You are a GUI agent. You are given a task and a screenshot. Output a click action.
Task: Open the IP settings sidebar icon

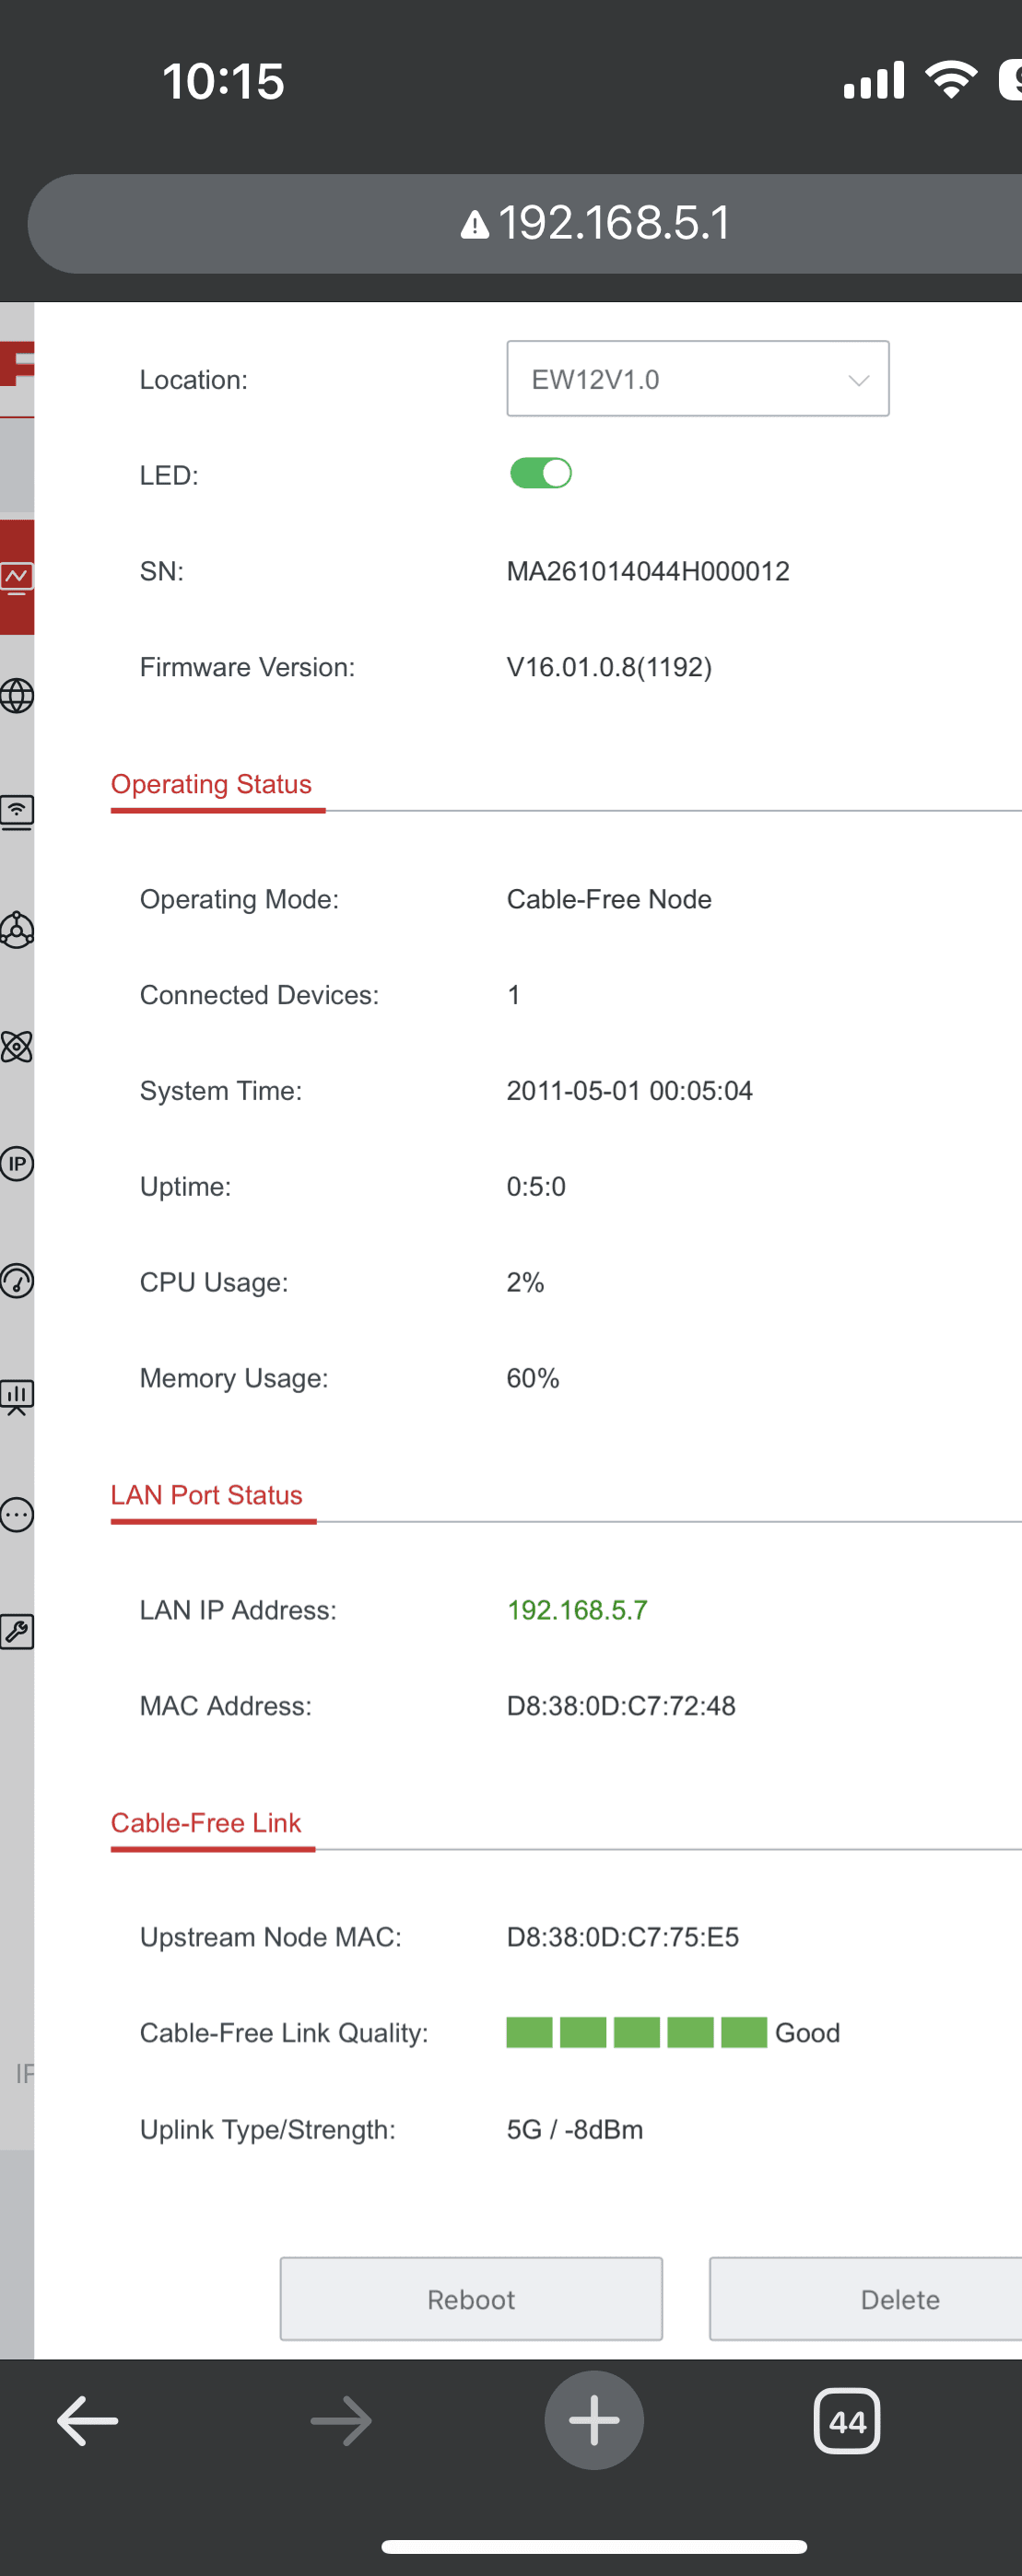pos(17,1164)
